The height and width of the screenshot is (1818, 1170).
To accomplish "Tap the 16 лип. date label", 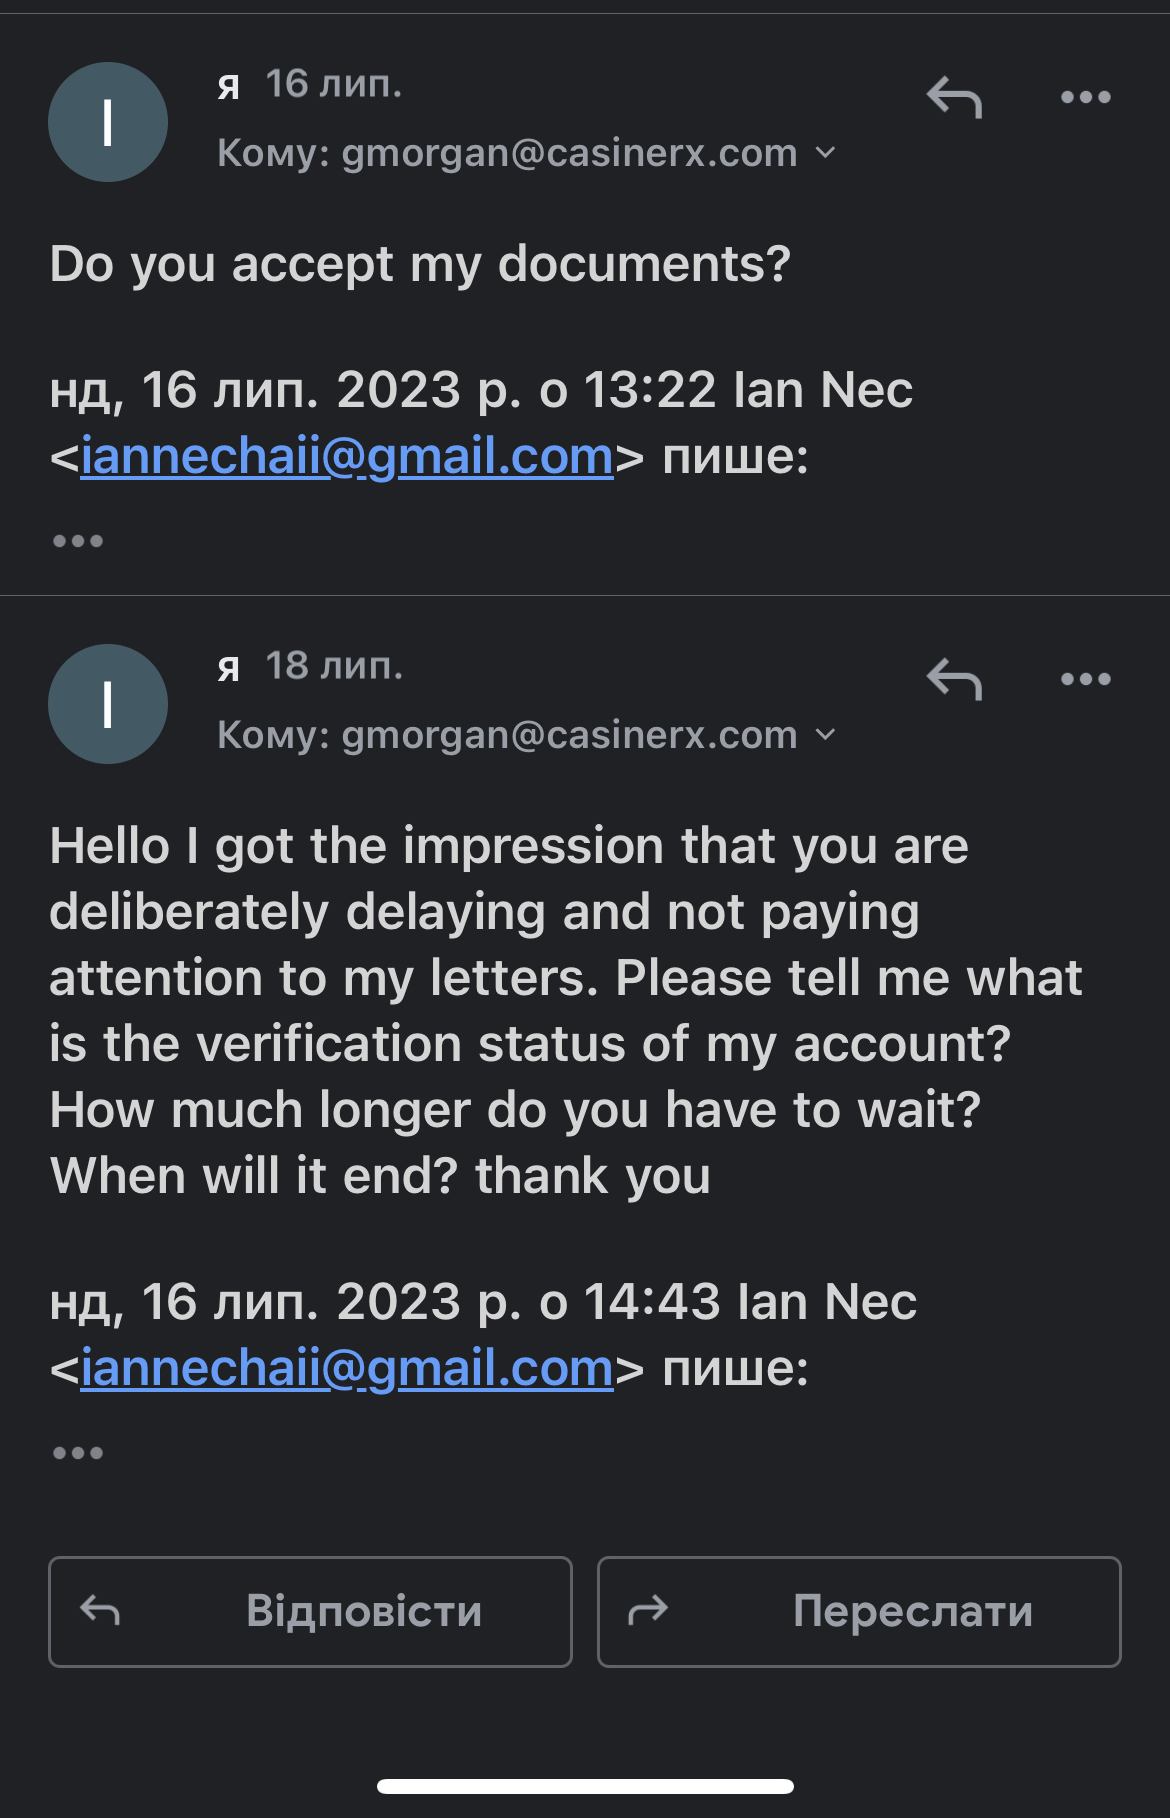I will tap(333, 85).
